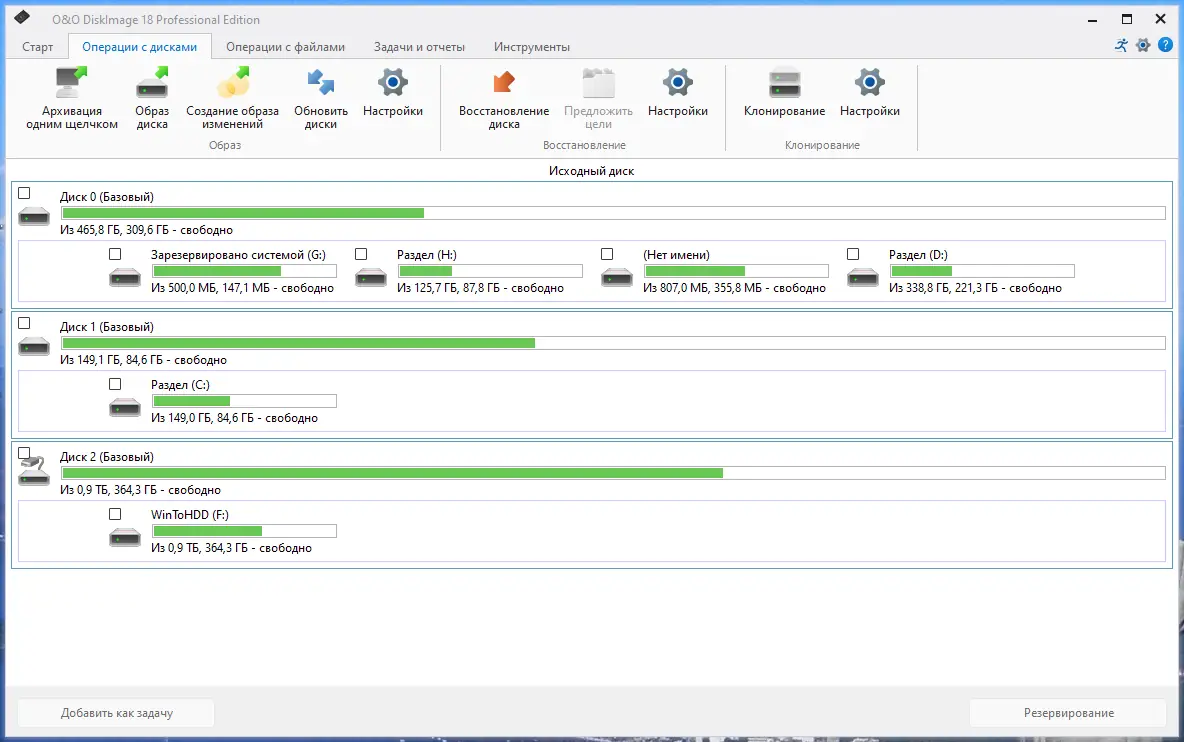Click the Диск 1 drive icon

[34, 346]
